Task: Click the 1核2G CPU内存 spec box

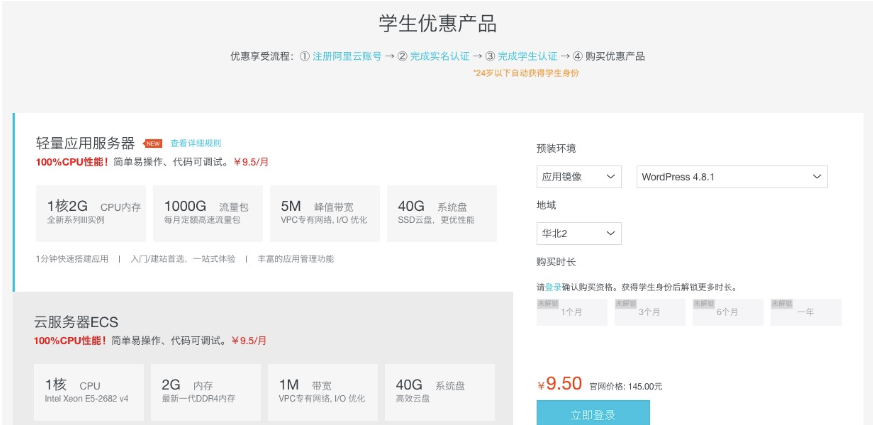Action: click(x=91, y=213)
